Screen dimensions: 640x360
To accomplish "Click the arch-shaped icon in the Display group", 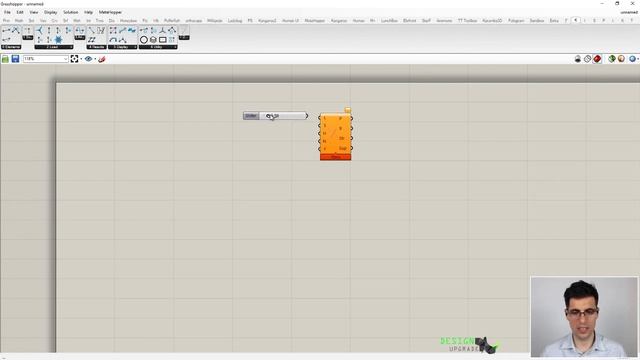I will pos(113,40).
